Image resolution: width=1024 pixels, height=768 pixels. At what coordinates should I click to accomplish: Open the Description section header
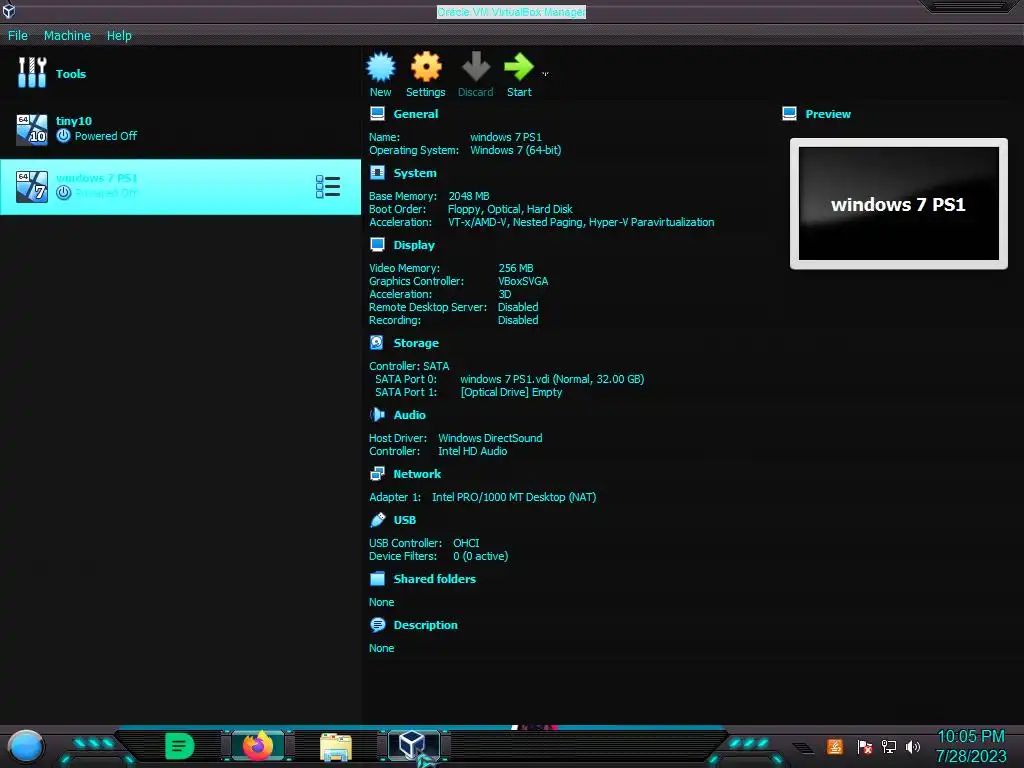click(x=425, y=625)
